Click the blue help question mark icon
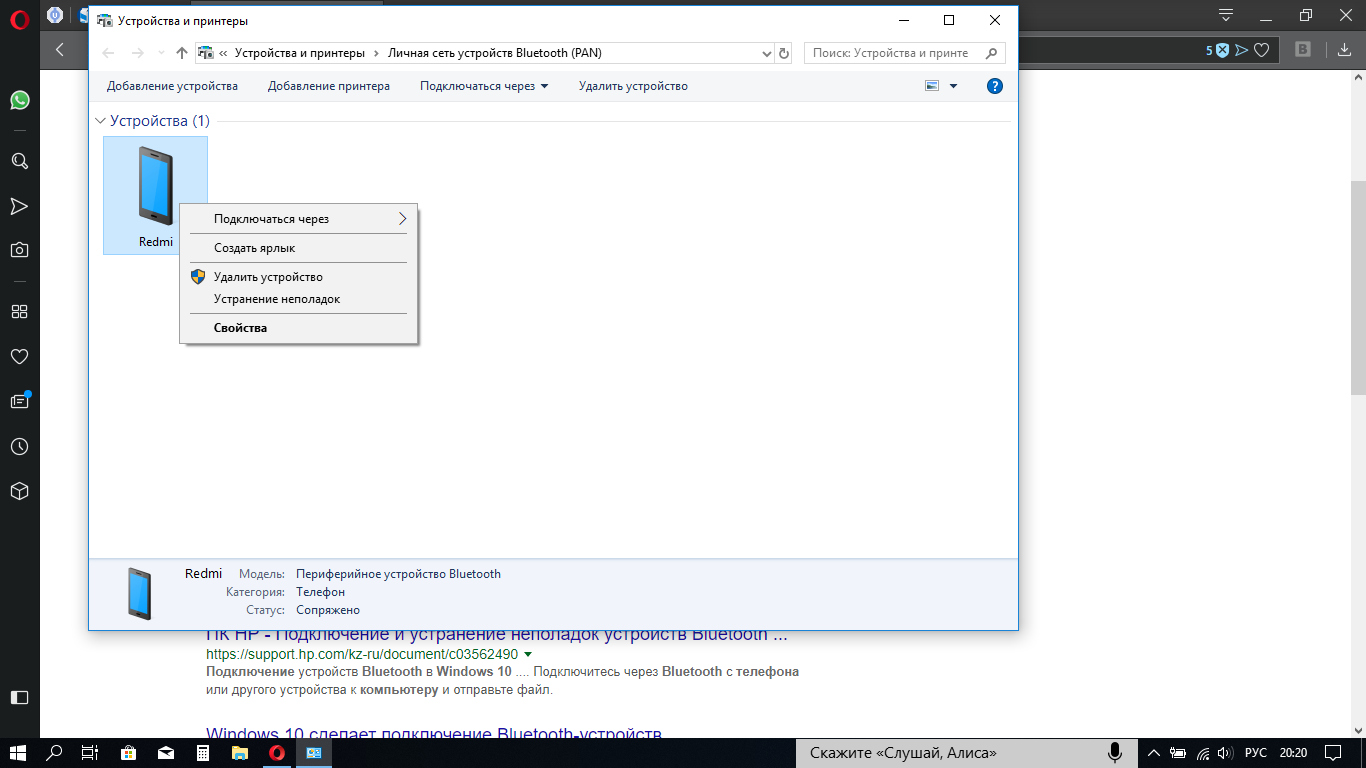Screen dimensions: 1366x768 coord(994,86)
